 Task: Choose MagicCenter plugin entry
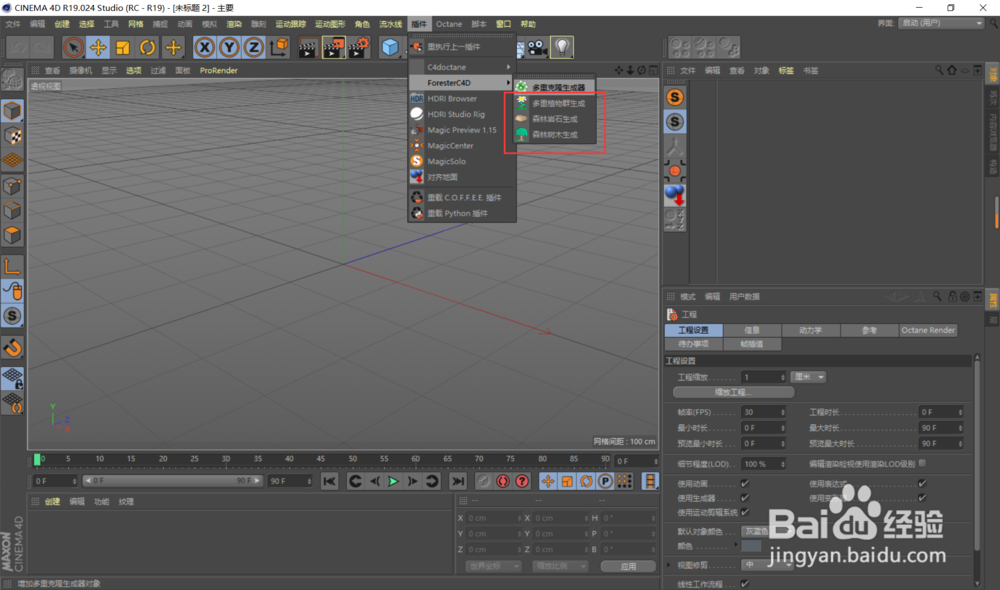(462, 146)
